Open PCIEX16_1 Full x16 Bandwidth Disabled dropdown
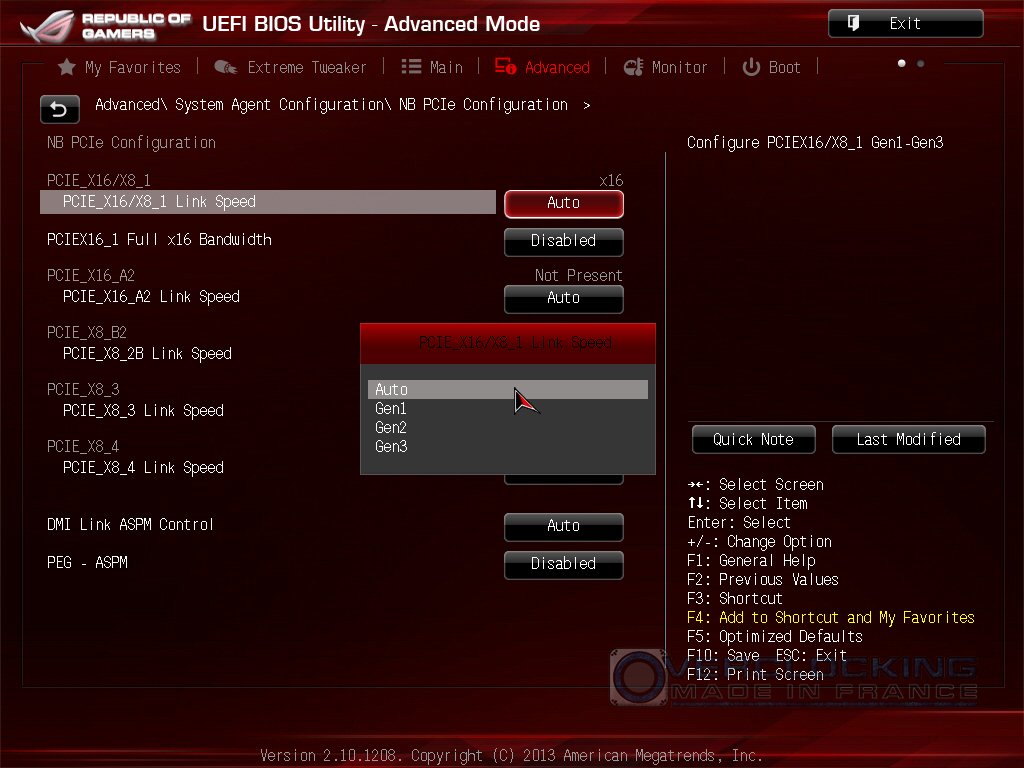1024x768 pixels. click(x=564, y=242)
